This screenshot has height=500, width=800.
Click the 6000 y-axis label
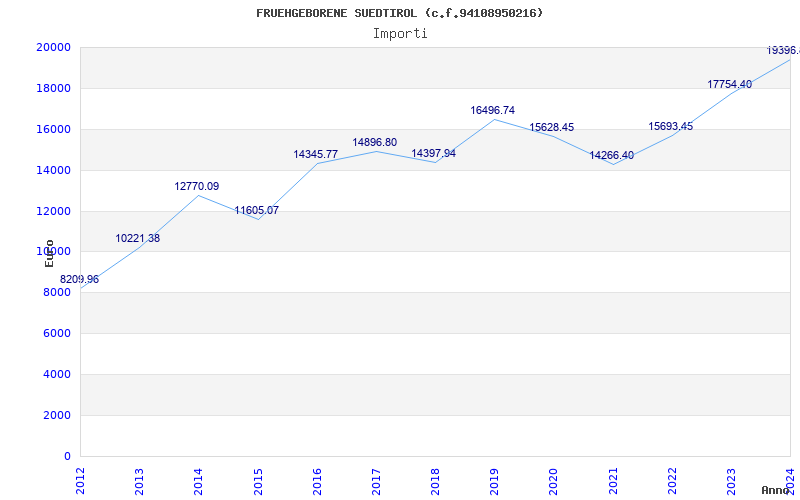57,333
